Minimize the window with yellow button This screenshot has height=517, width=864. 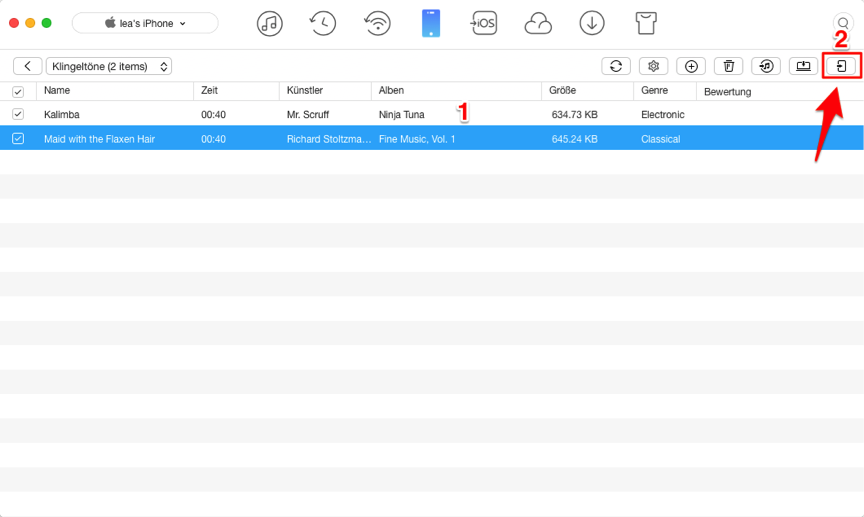(x=30, y=23)
